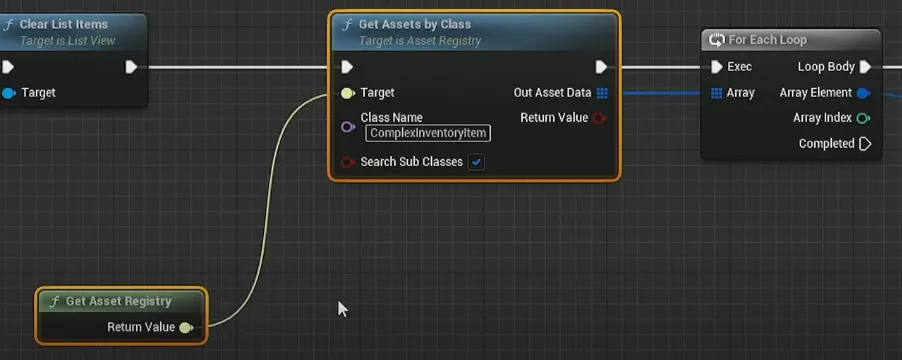902x360 pixels.
Task: Click the Search Sub Classes boolean pin
Action: point(347,162)
